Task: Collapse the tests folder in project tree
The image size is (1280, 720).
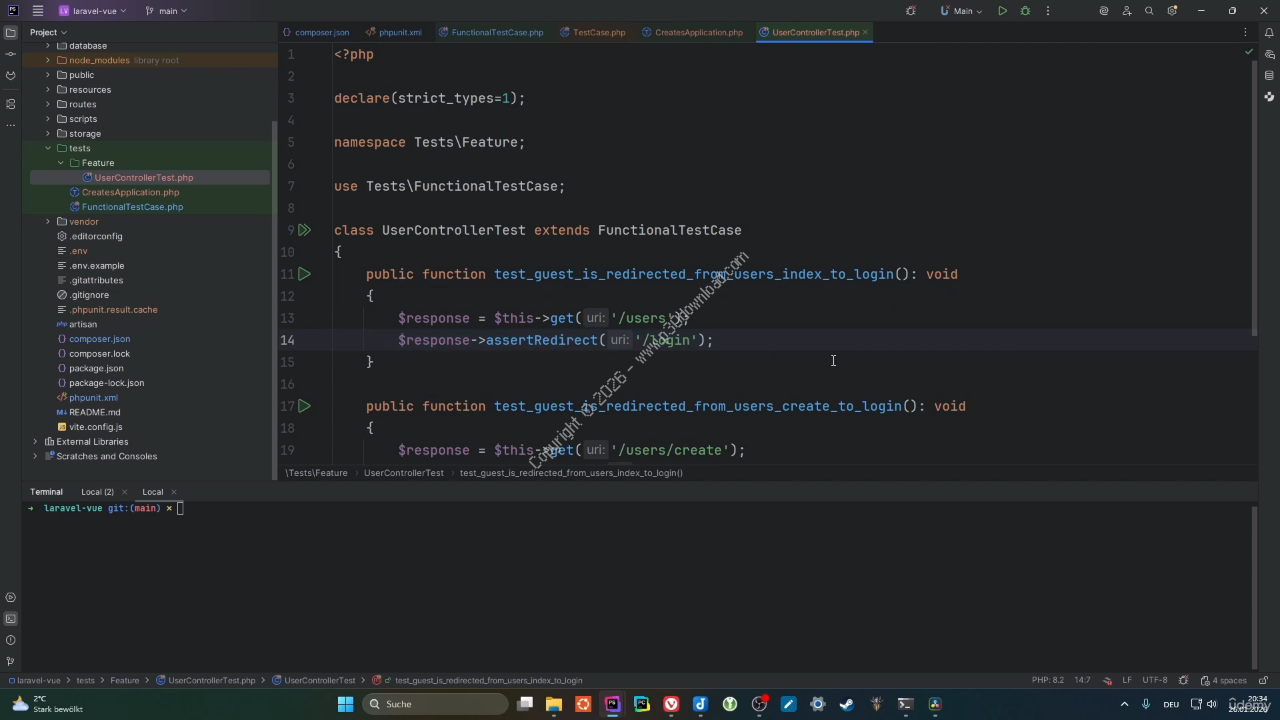Action: [x=48, y=148]
